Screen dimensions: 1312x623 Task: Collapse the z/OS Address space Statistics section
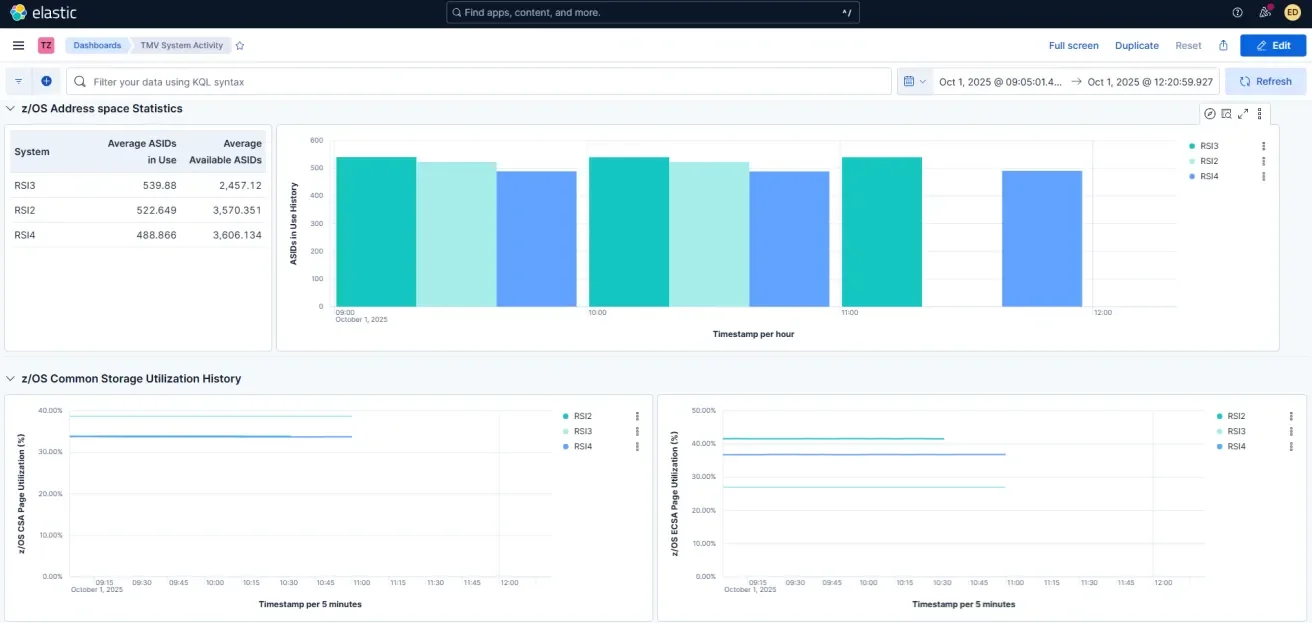click(11, 109)
